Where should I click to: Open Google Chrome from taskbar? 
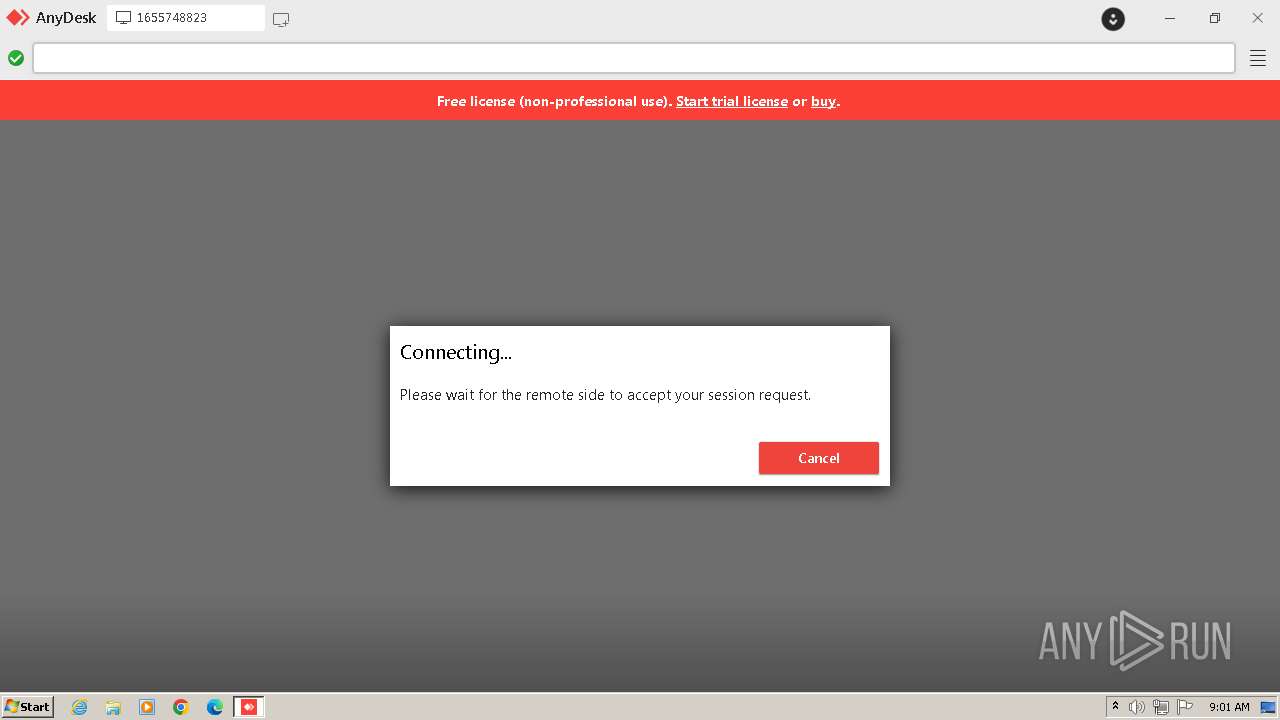[181, 707]
